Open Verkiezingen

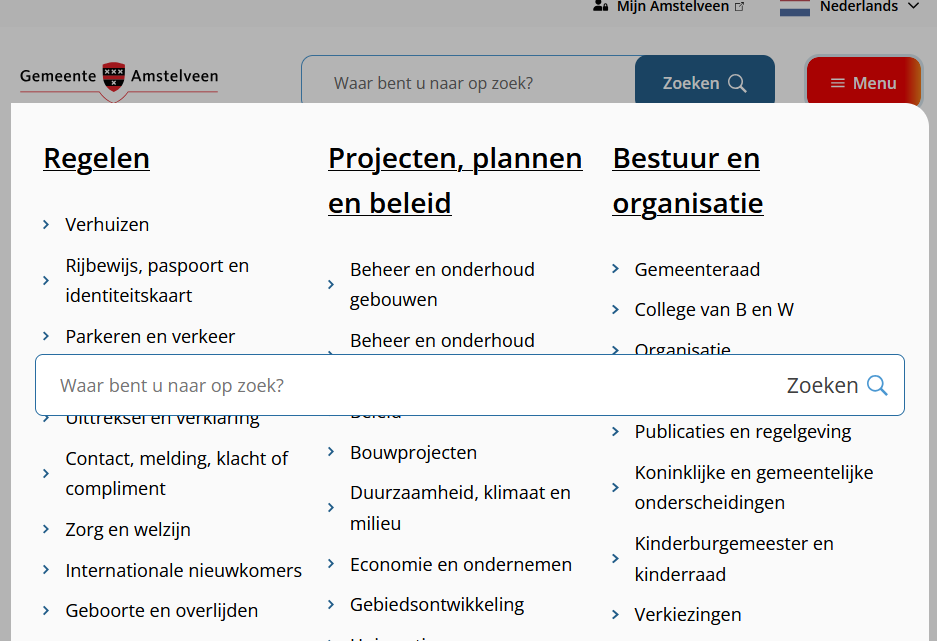688,614
